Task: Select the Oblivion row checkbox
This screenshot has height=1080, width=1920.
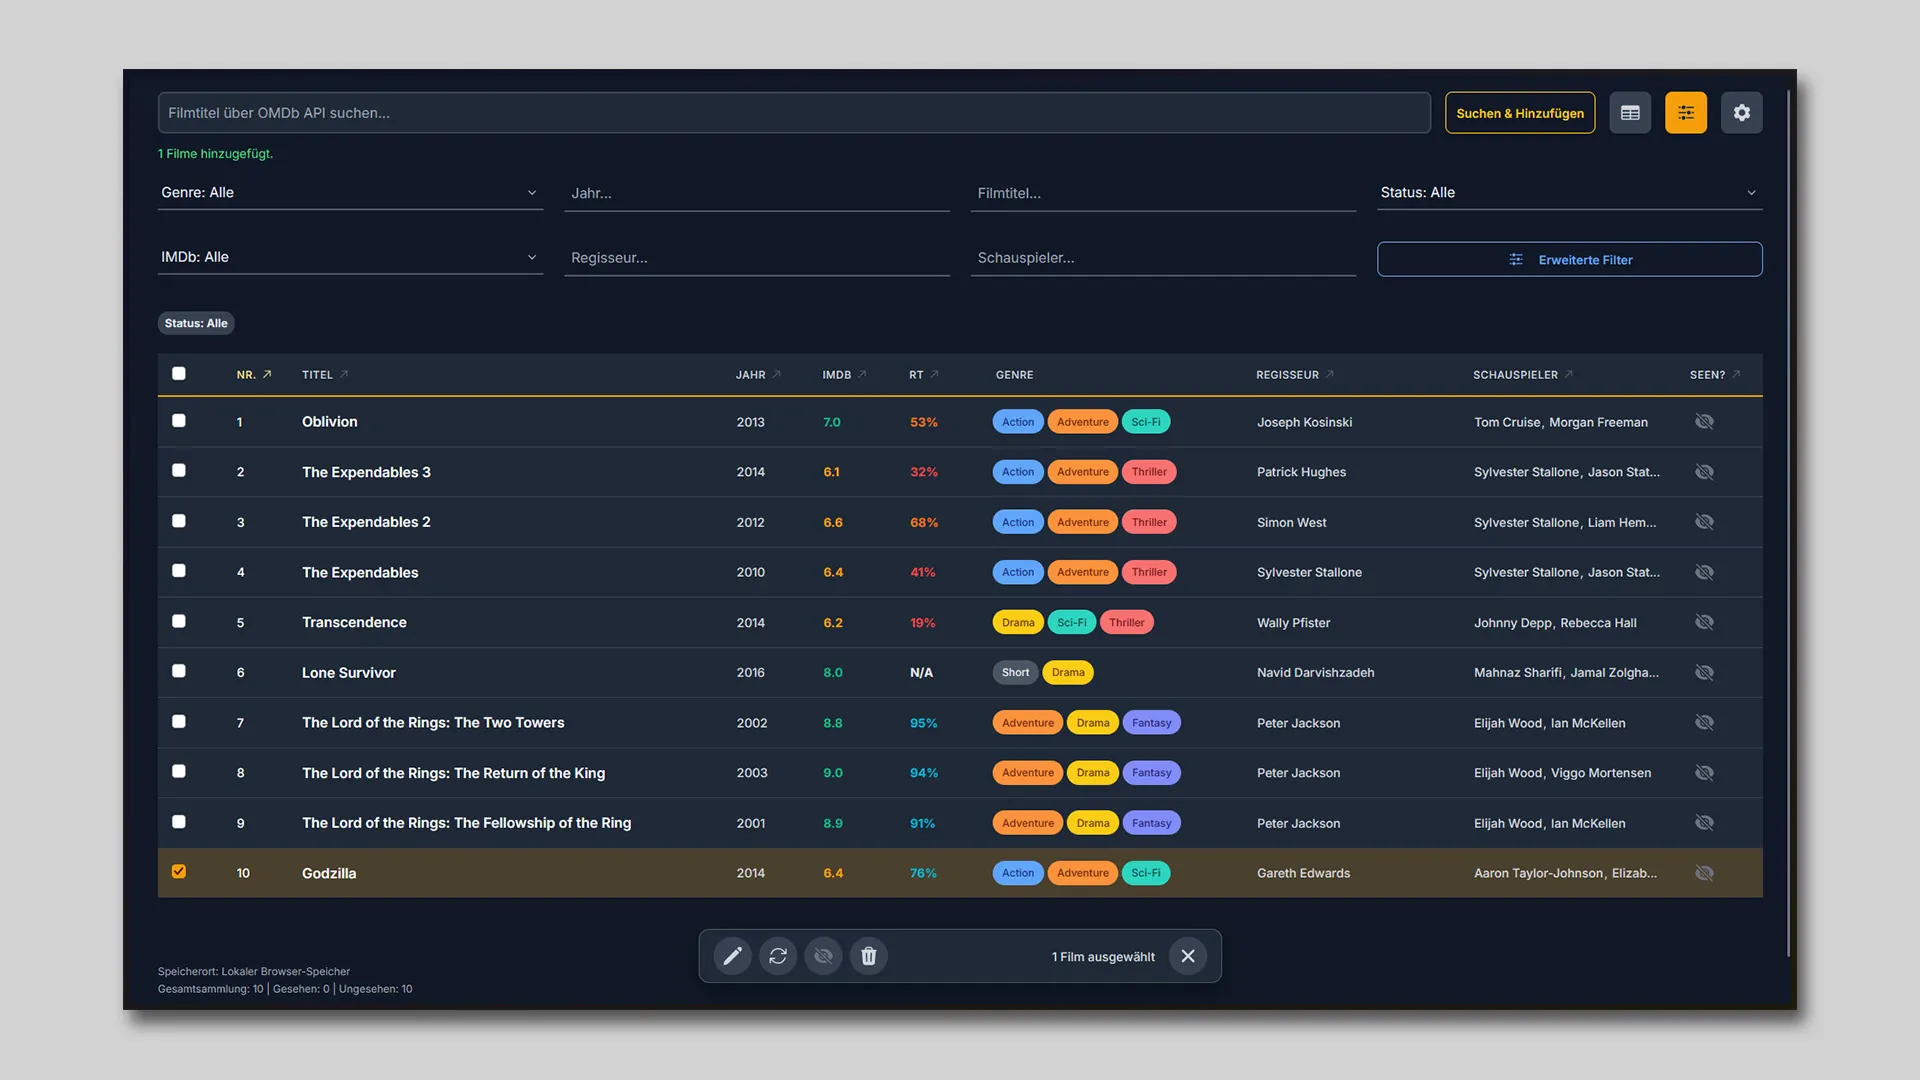Action: [179, 420]
